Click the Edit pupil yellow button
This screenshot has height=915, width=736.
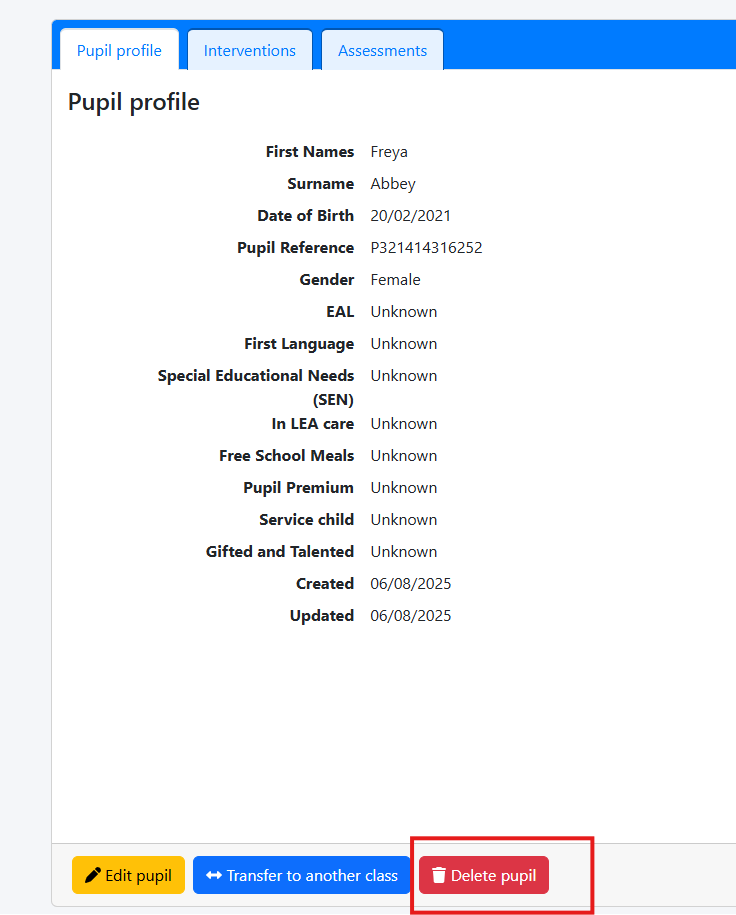(128, 875)
